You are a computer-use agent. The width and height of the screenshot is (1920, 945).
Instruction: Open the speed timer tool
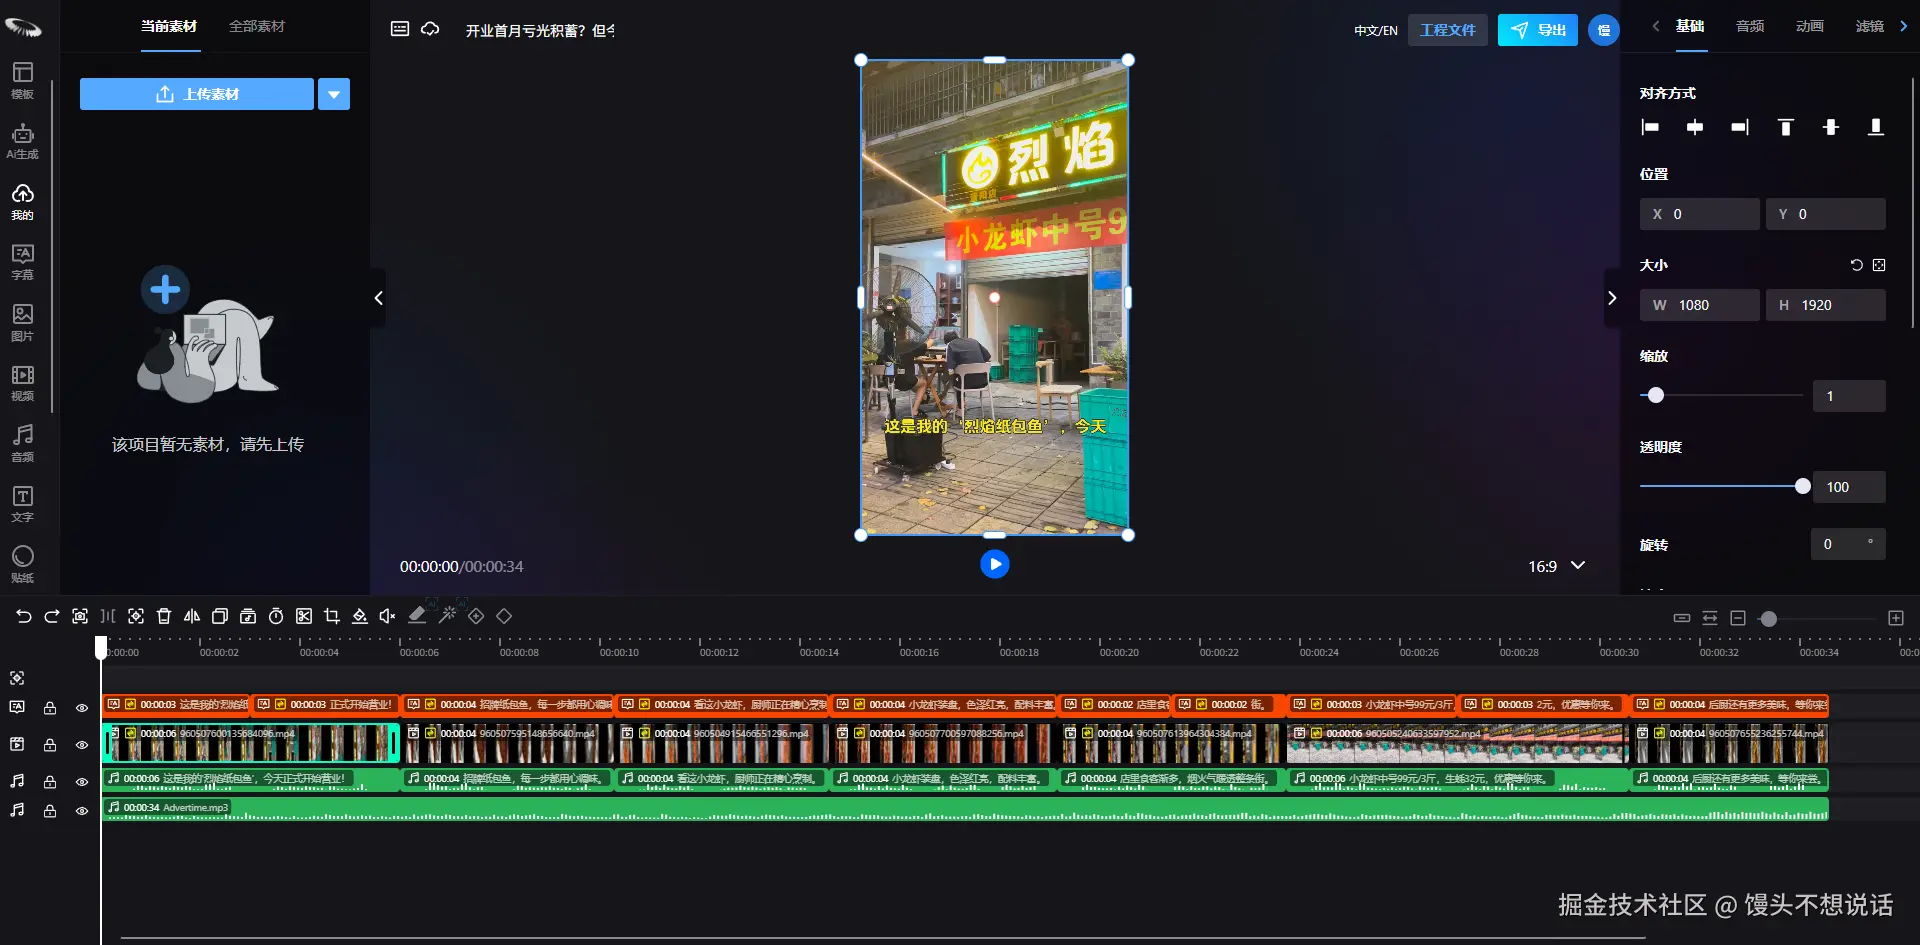pyautogui.click(x=276, y=616)
